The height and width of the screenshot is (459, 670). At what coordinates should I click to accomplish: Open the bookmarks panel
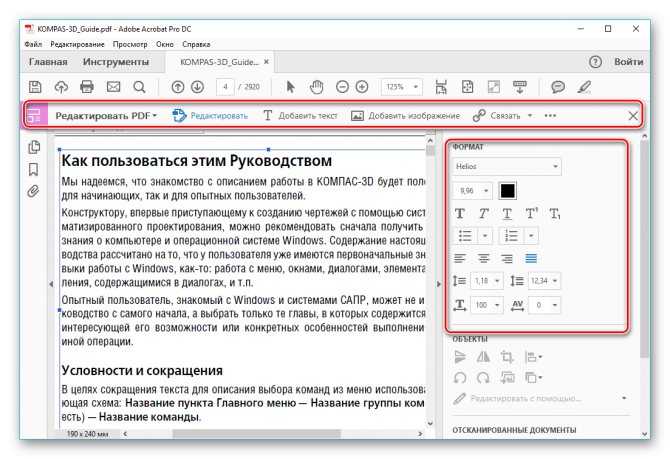tap(33, 169)
